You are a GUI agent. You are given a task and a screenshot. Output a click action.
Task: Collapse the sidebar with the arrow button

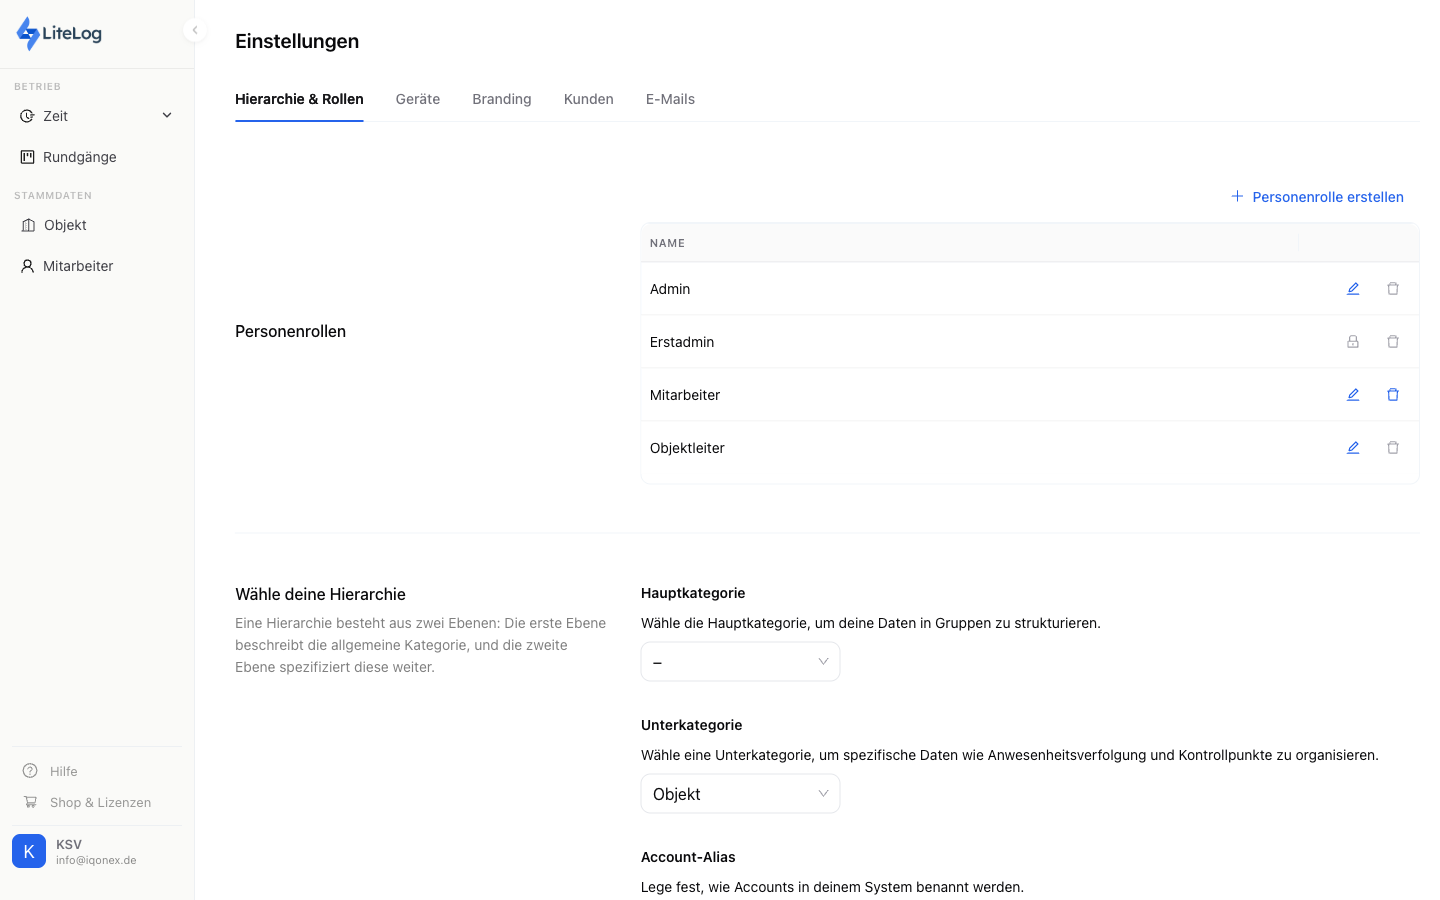coord(195,30)
